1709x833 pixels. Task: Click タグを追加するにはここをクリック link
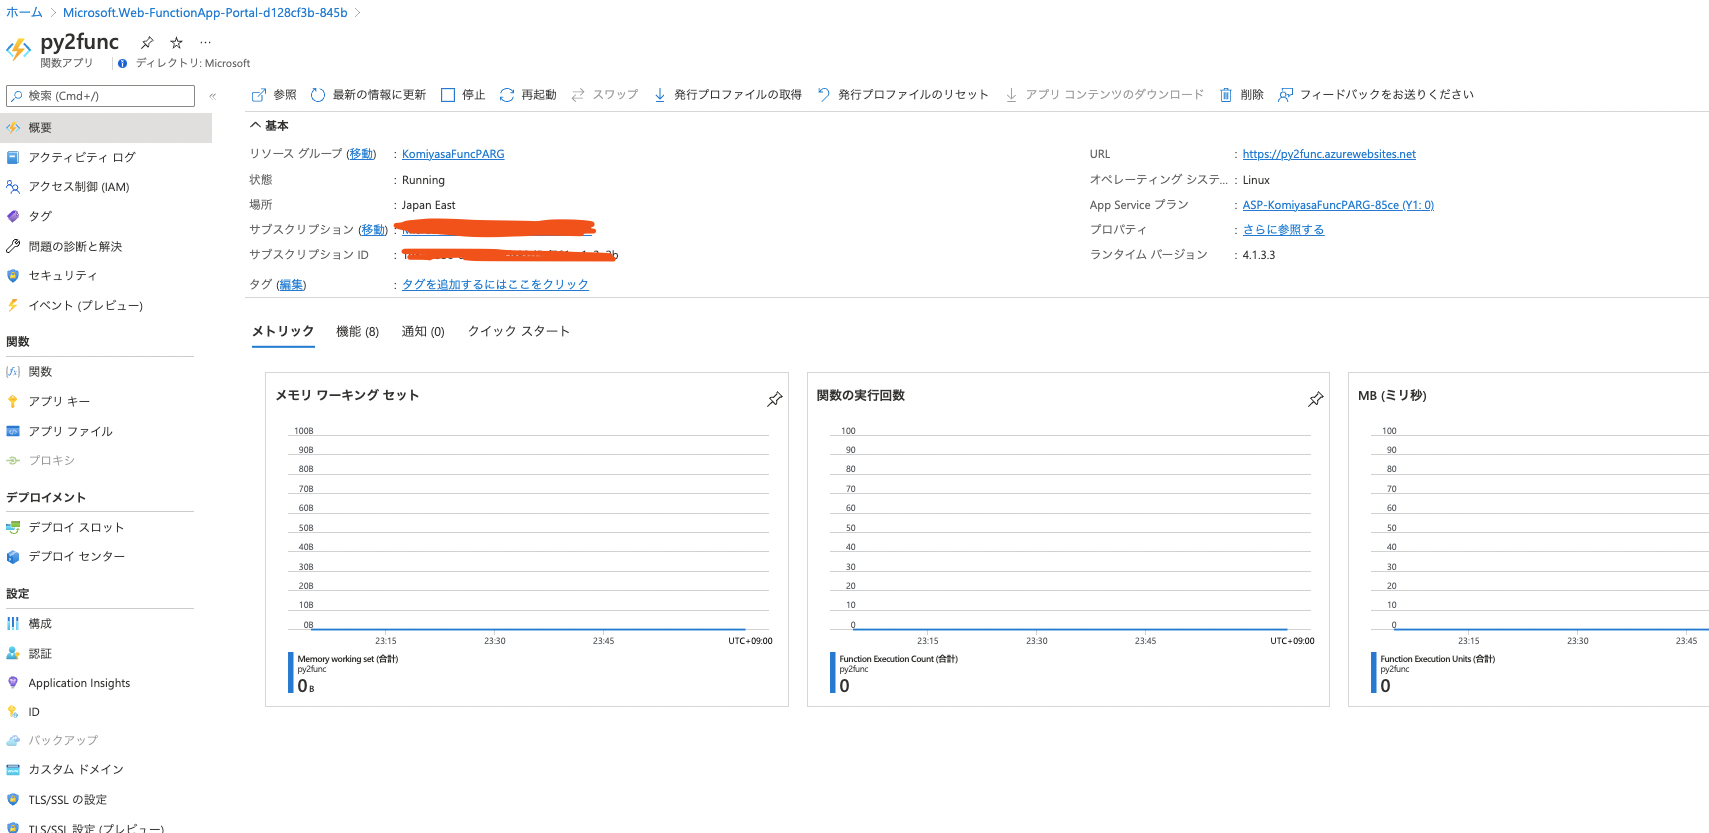495,285
